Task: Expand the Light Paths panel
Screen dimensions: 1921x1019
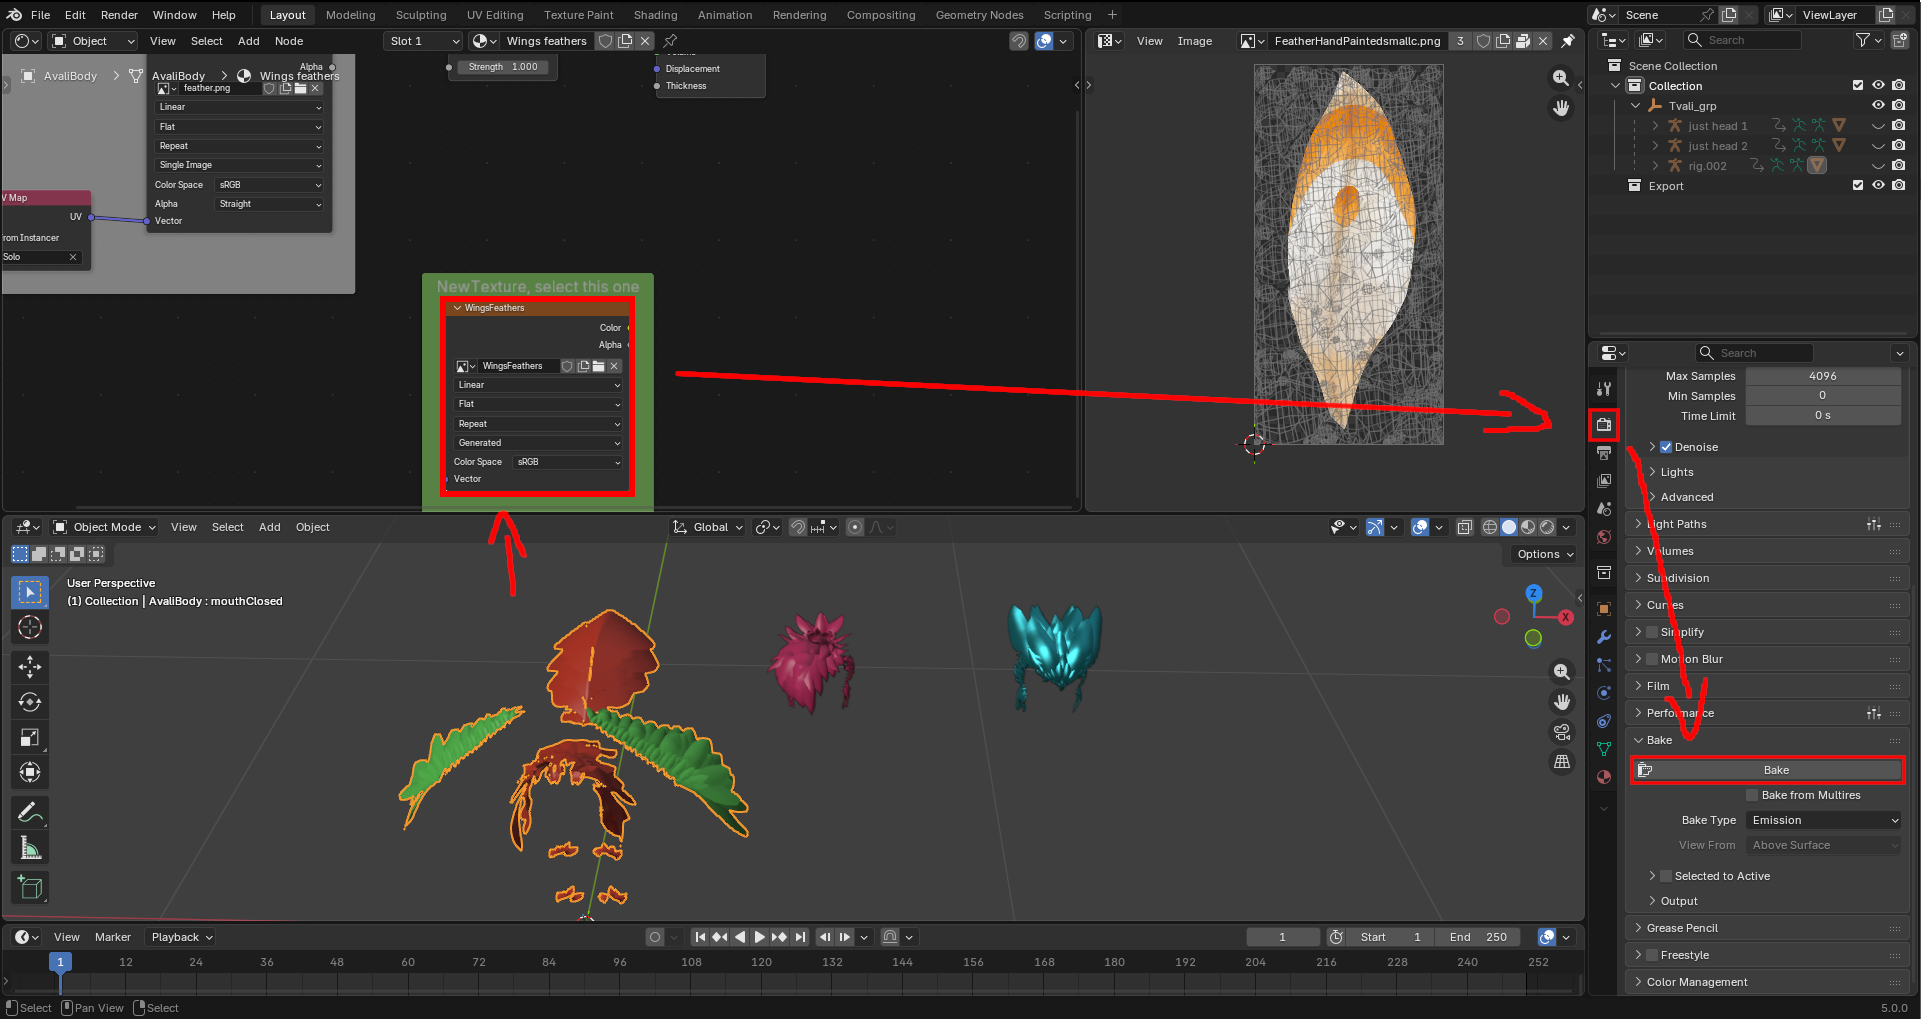Action: [x=1677, y=524]
